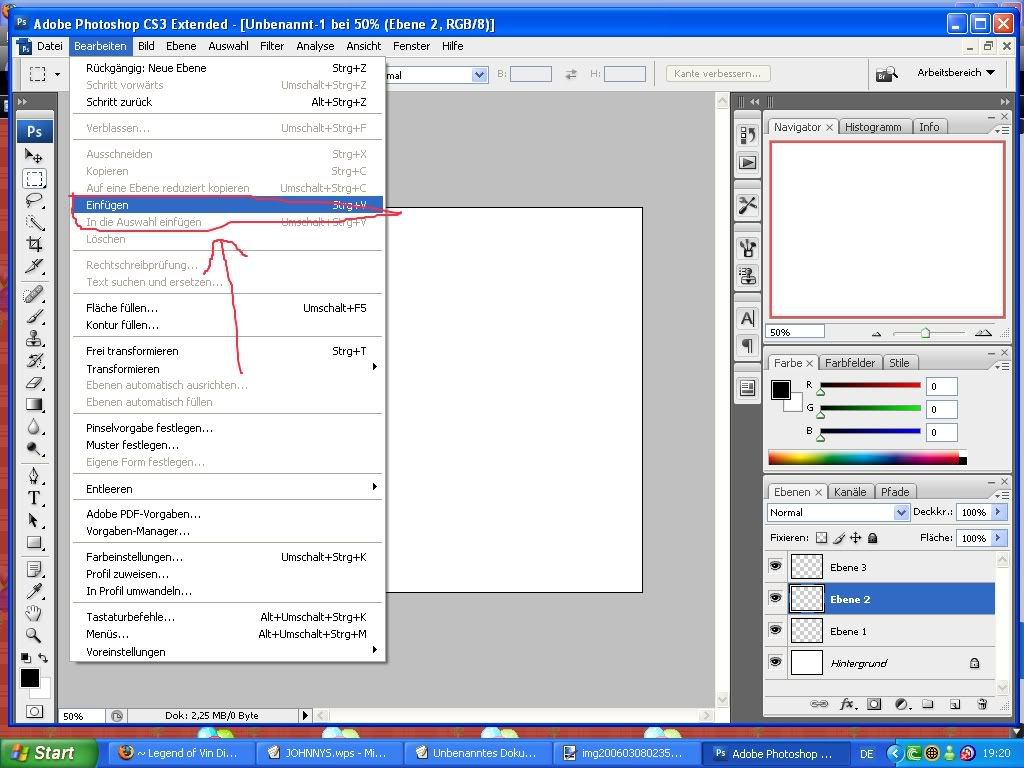Select the Ebene 3 layer thumbnail
The image size is (1024, 768).
(x=807, y=566)
